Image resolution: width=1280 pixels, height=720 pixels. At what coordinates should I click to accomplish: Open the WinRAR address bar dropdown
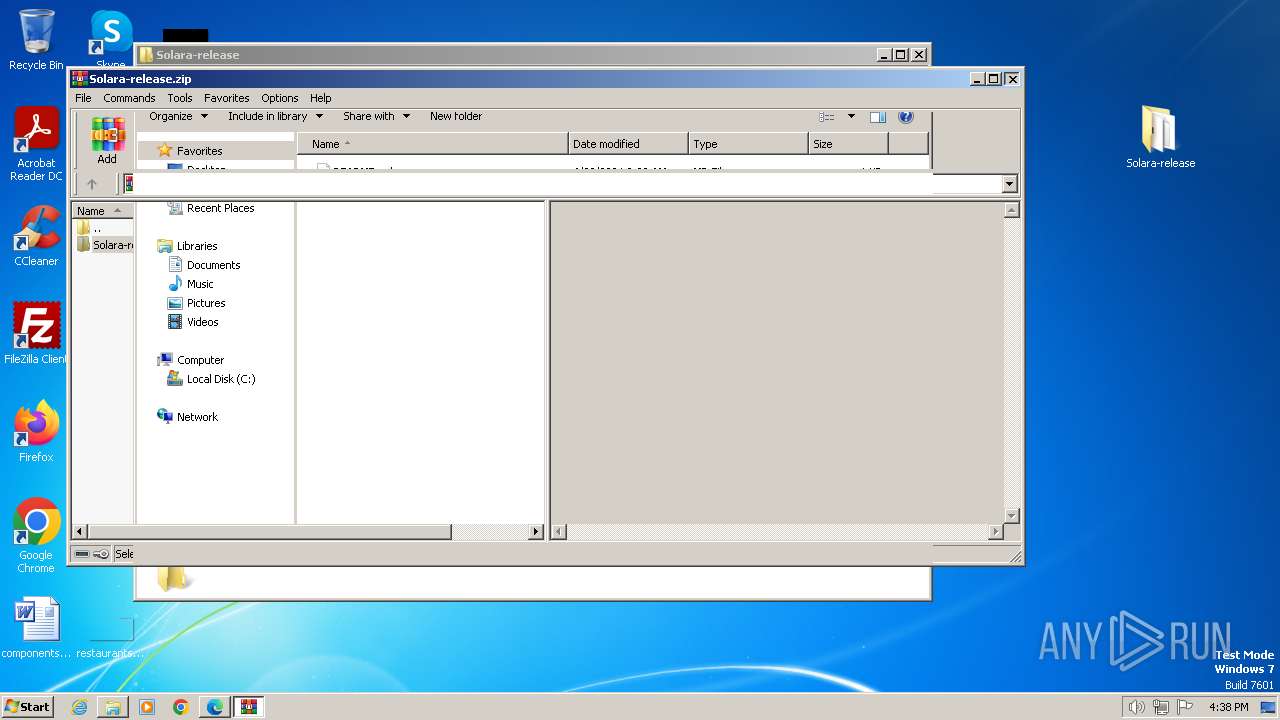coord(1009,184)
